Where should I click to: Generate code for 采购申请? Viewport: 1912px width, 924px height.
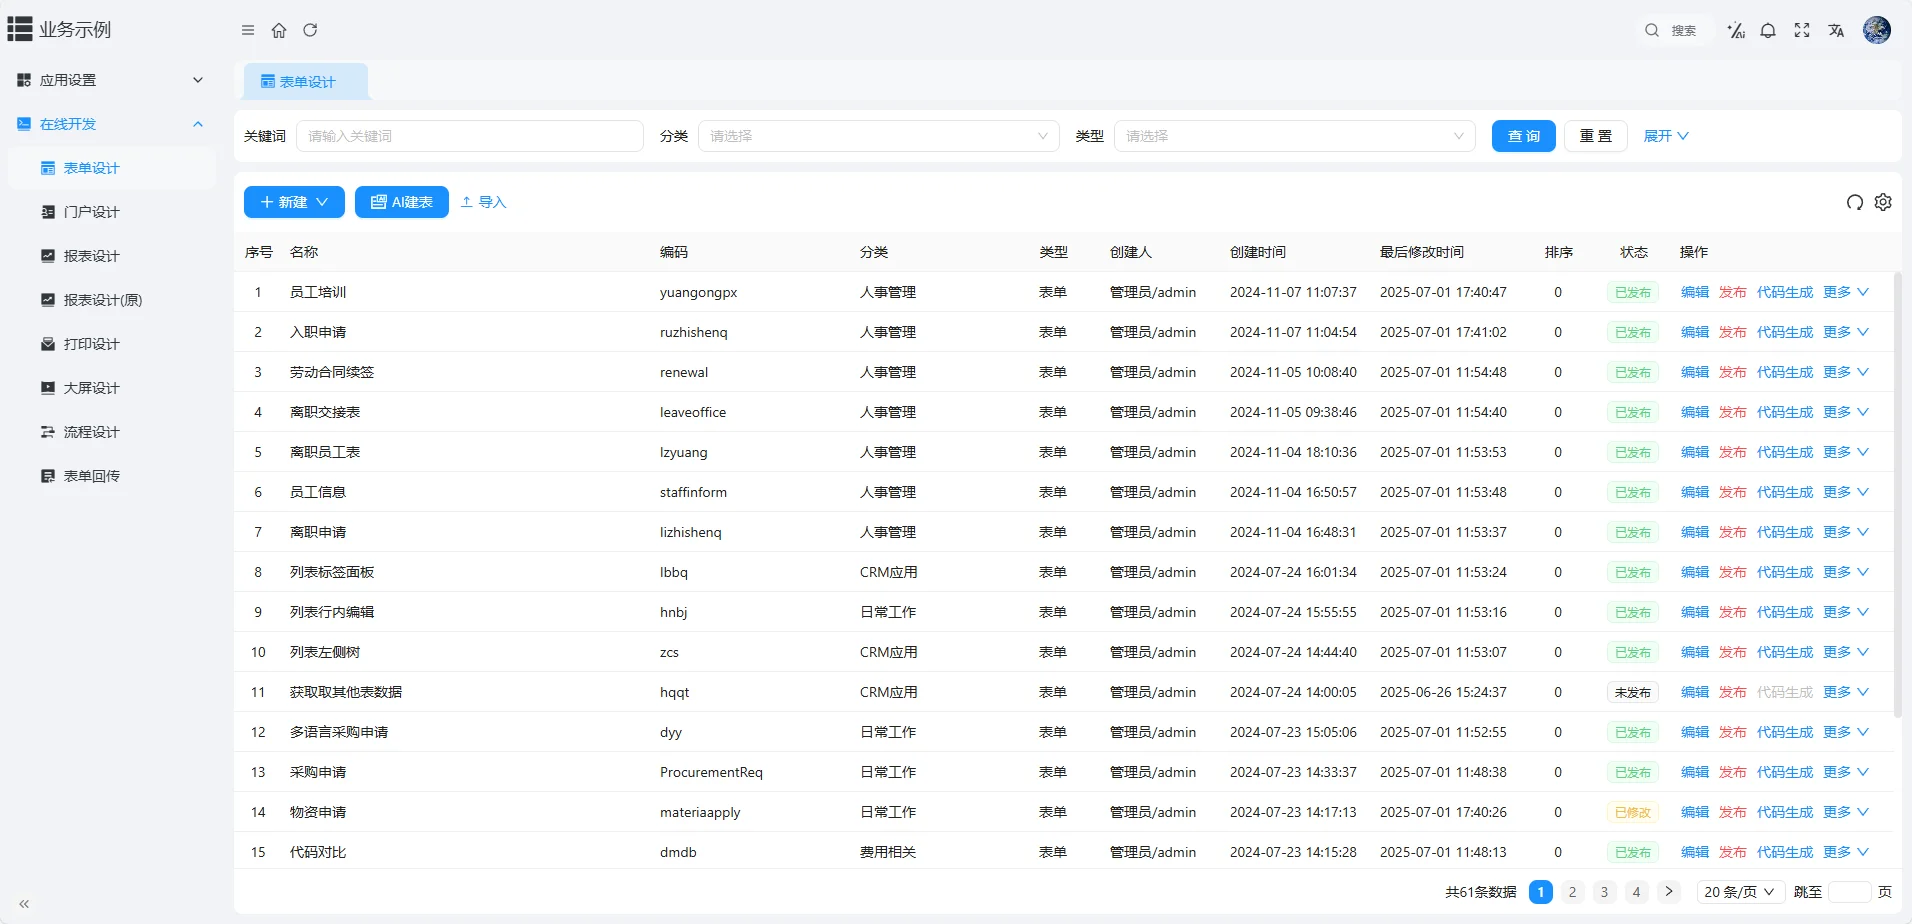coord(1785,772)
